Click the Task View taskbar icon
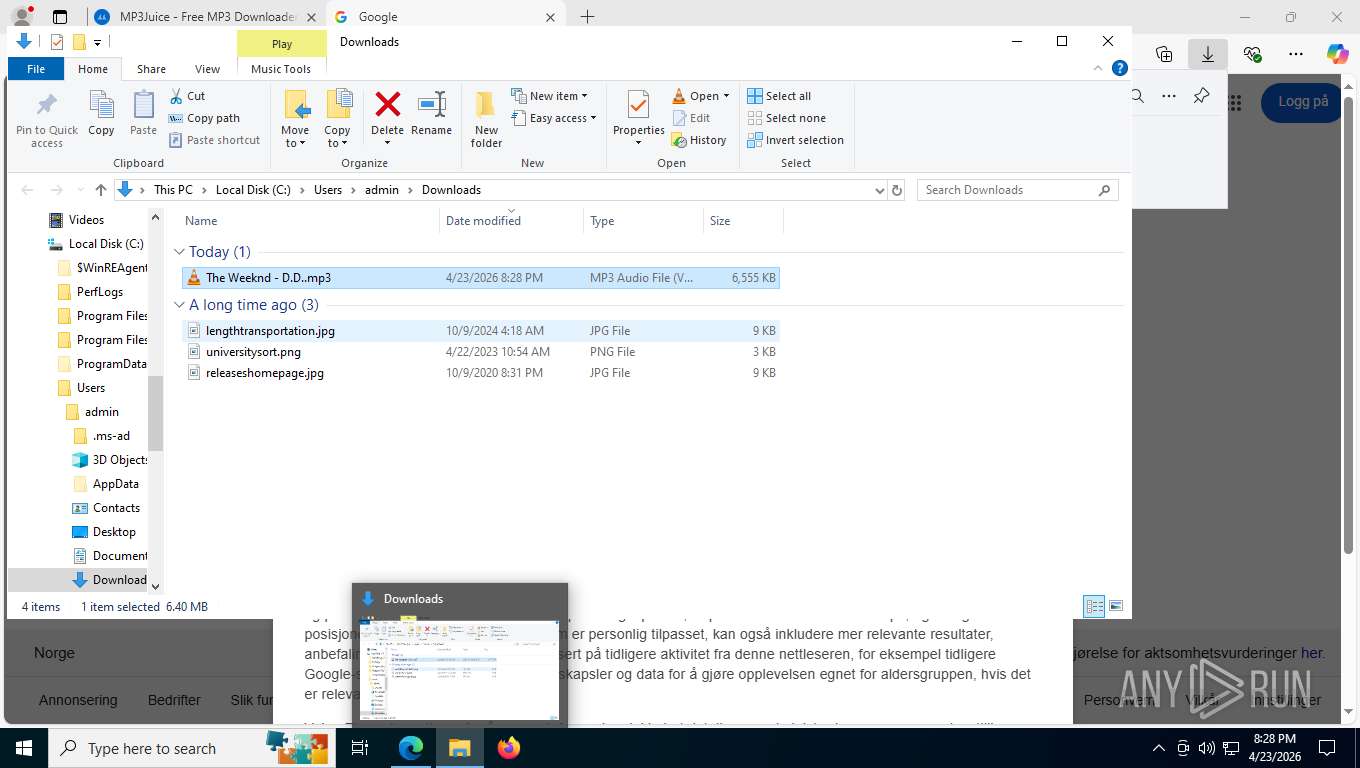The height and width of the screenshot is (768, 1360). tap(360, 748)
